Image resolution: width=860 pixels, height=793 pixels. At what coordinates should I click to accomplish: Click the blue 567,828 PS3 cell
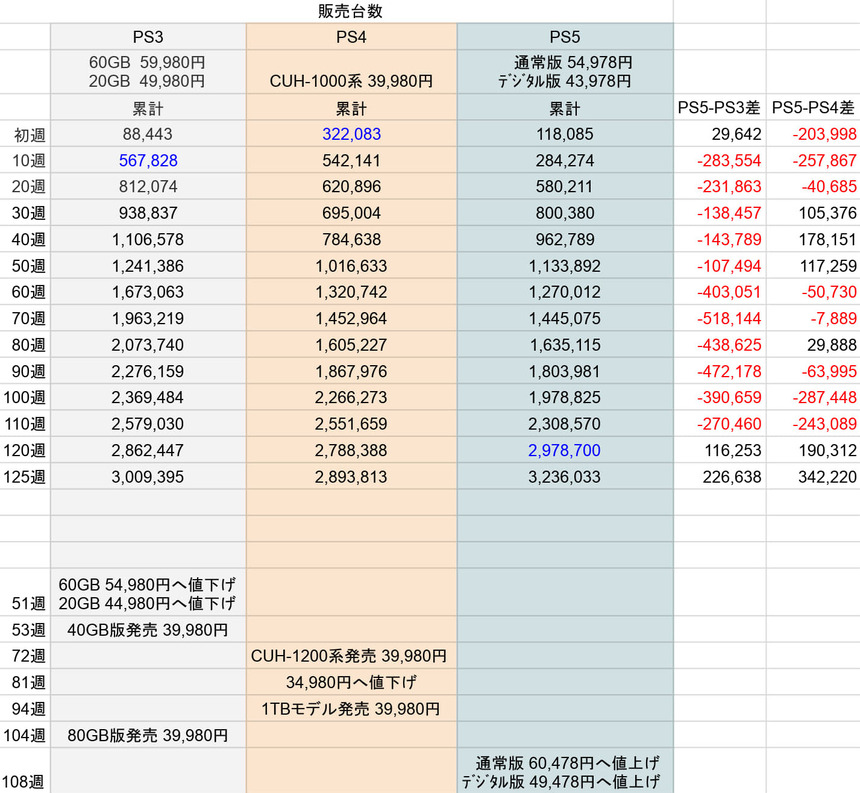tap(148, 160)
